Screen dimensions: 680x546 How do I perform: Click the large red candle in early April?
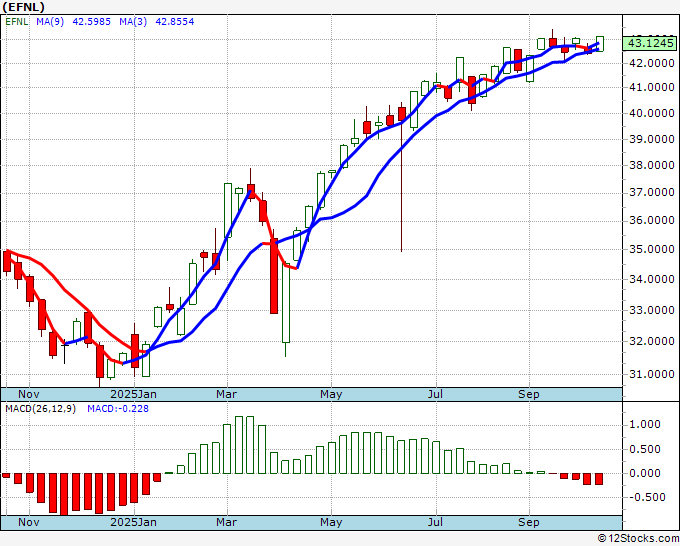coord(274,276)
